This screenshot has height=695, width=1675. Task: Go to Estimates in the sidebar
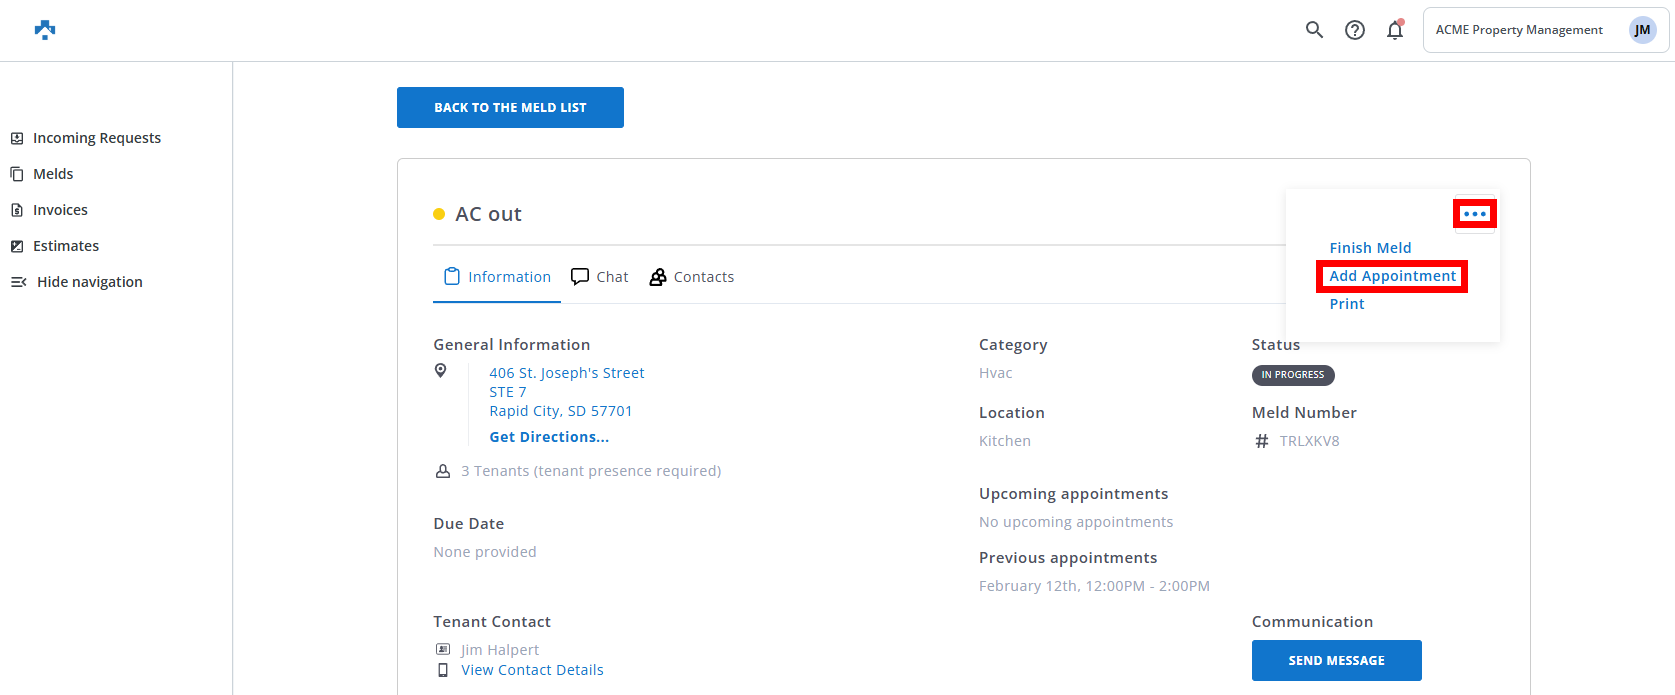[66, 246]
